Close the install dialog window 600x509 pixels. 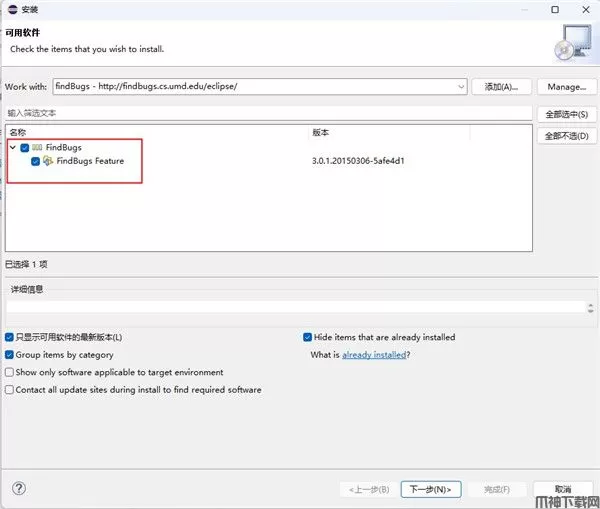tap(586, 10)
